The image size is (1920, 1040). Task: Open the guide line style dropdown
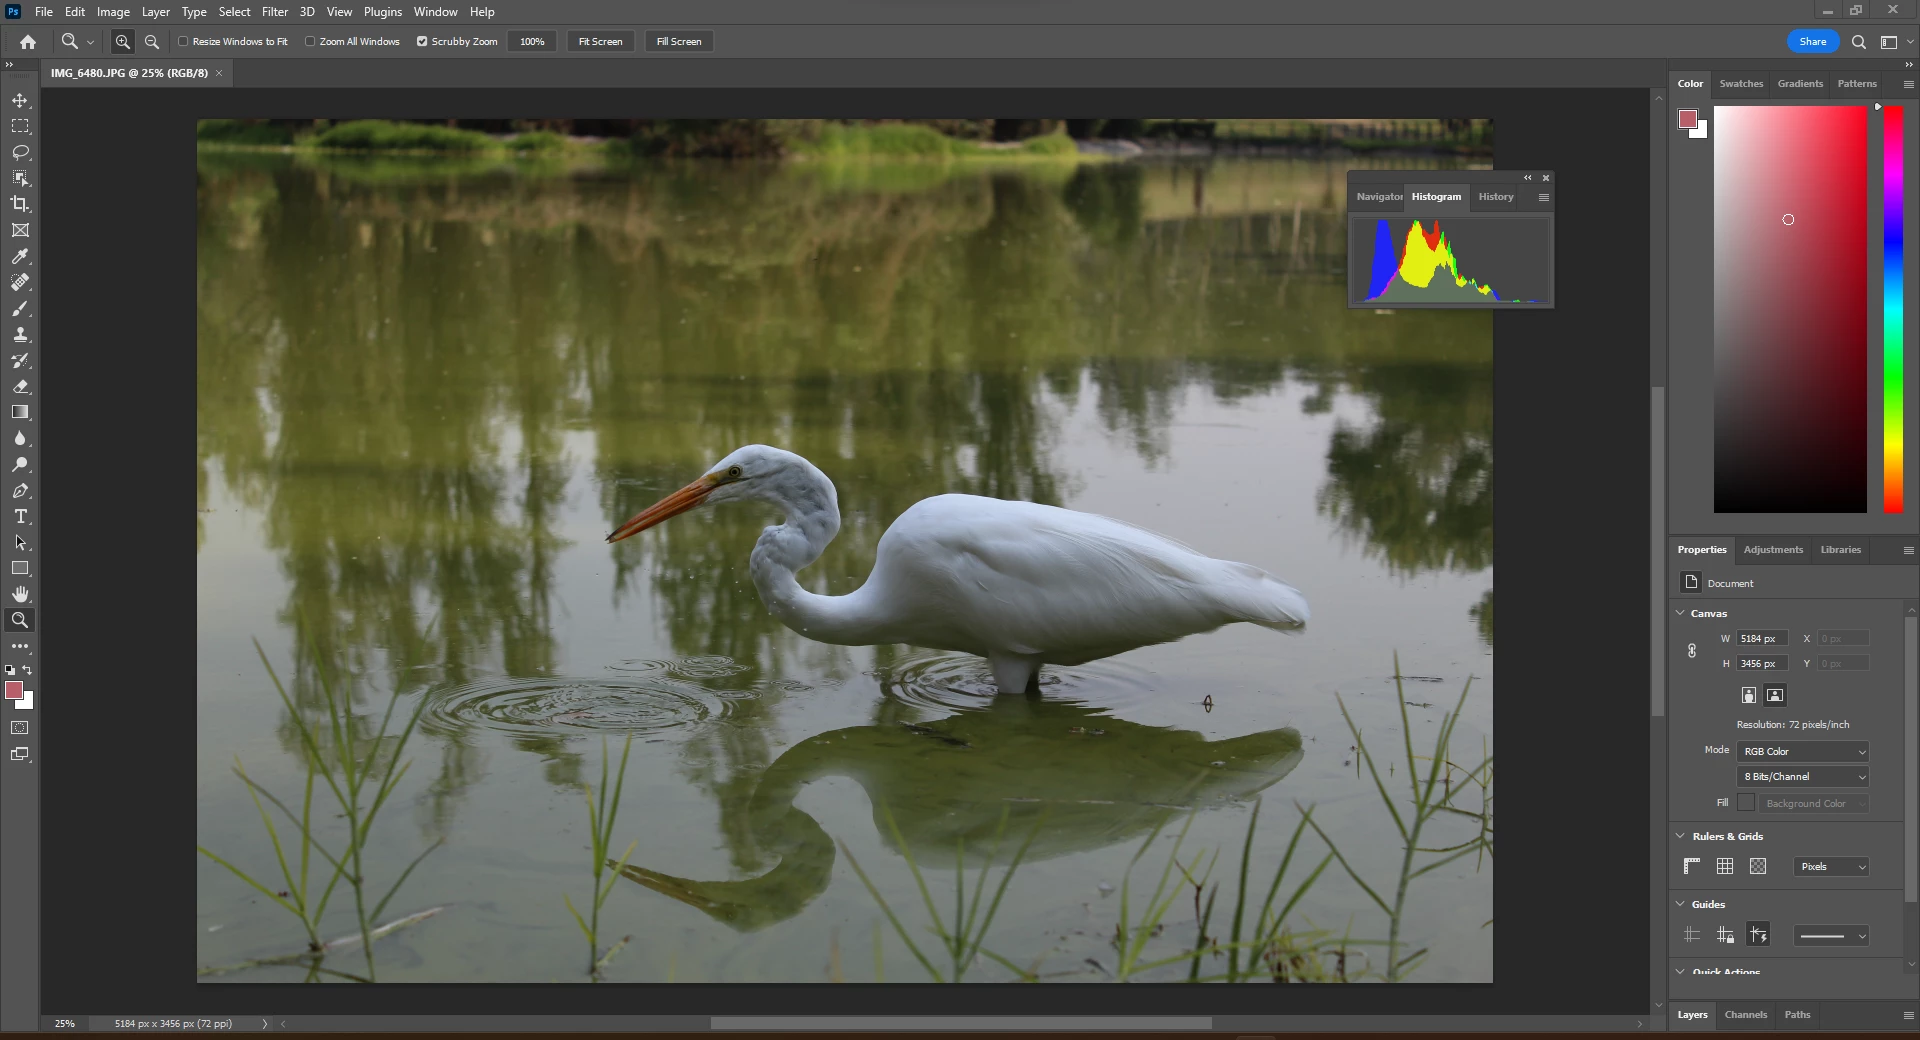click(1831, 936)
